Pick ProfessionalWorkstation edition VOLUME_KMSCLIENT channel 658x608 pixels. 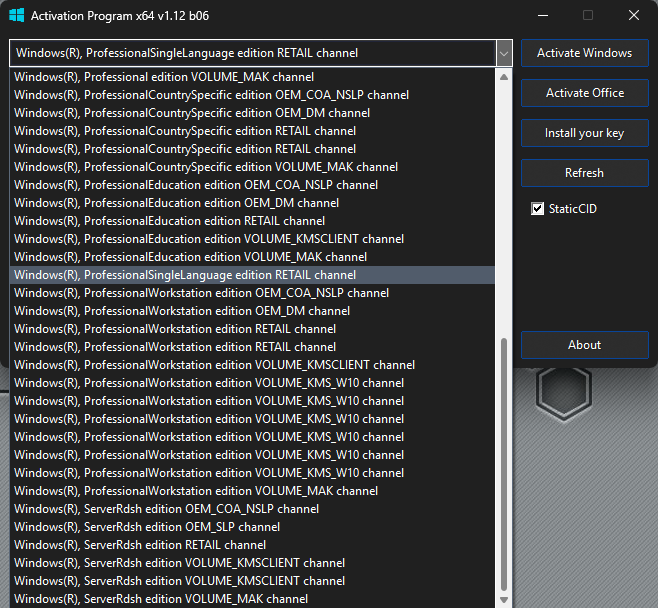(x=252, y=365)
